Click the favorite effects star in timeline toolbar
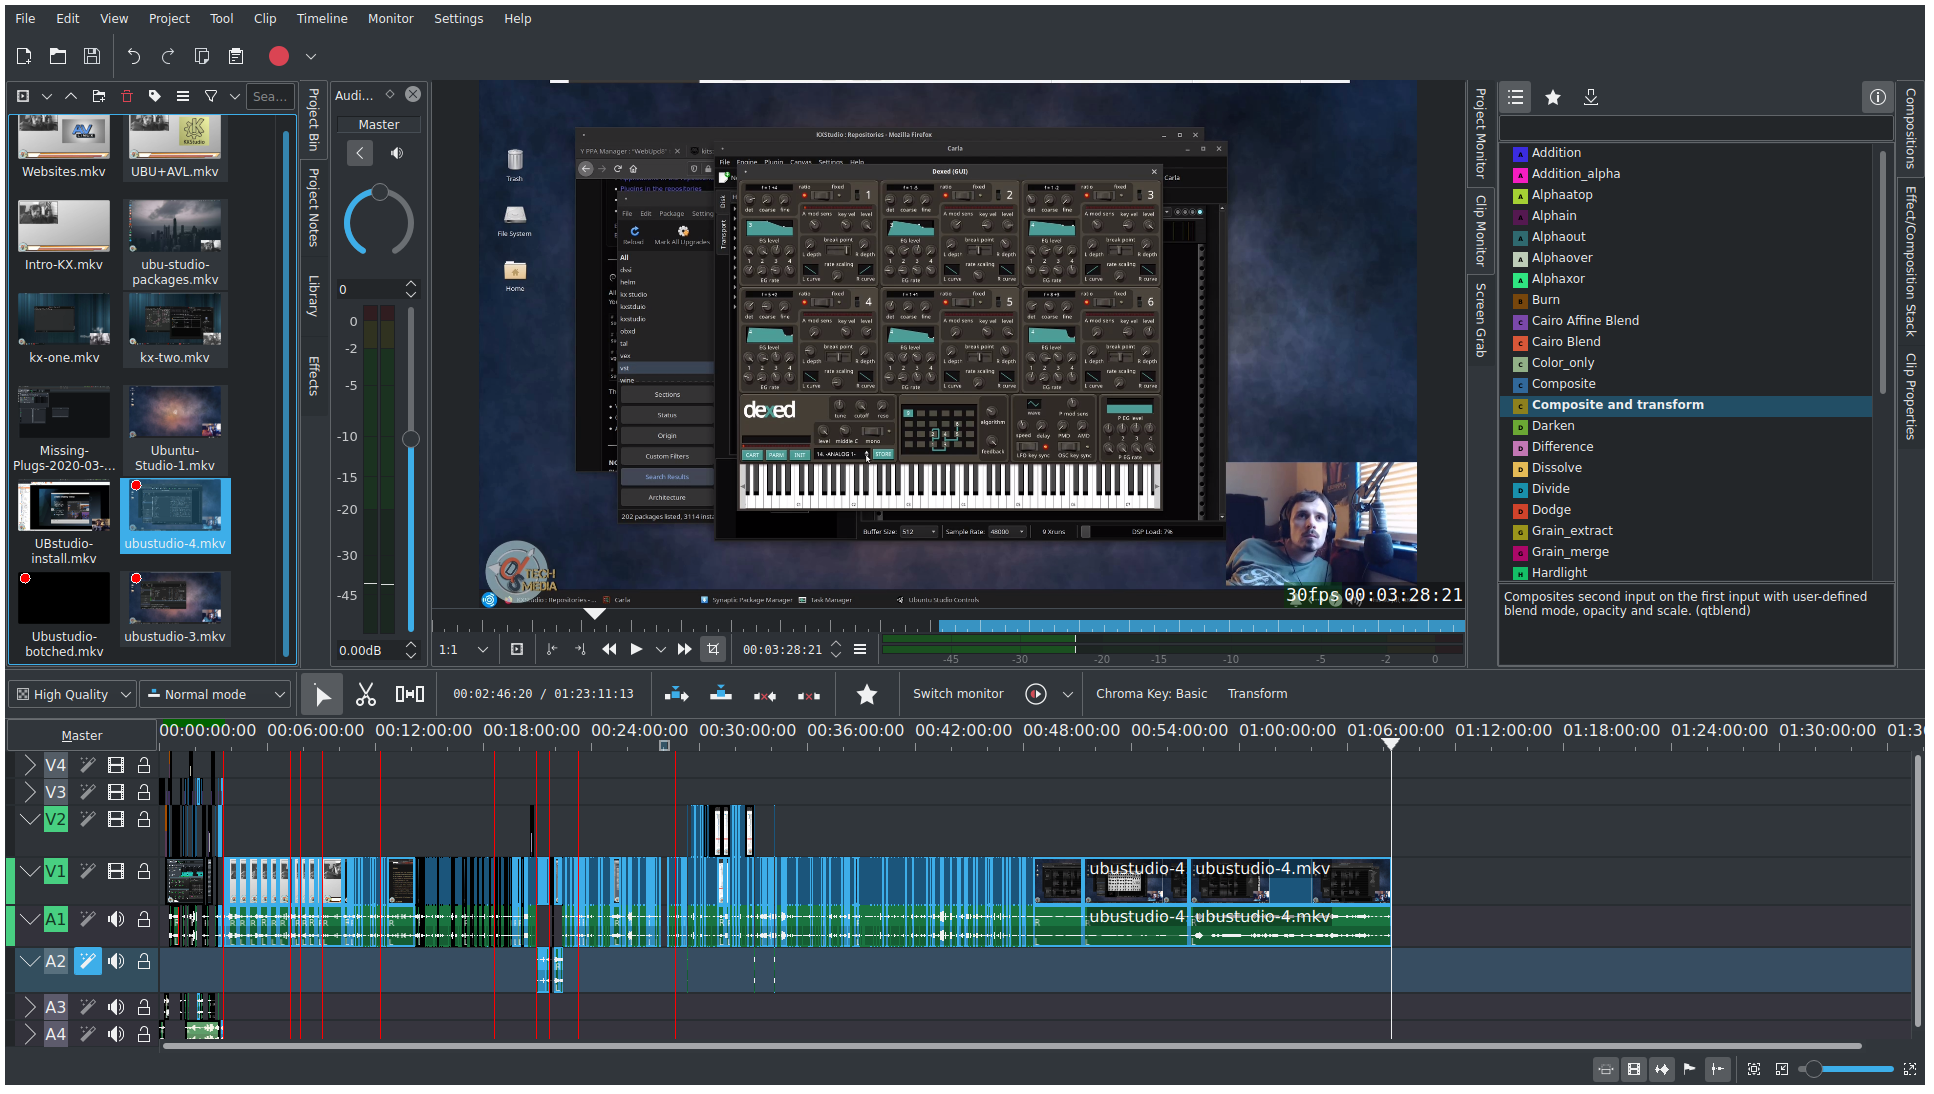Screen dimensions: 1934x1094 click(867, 694)
